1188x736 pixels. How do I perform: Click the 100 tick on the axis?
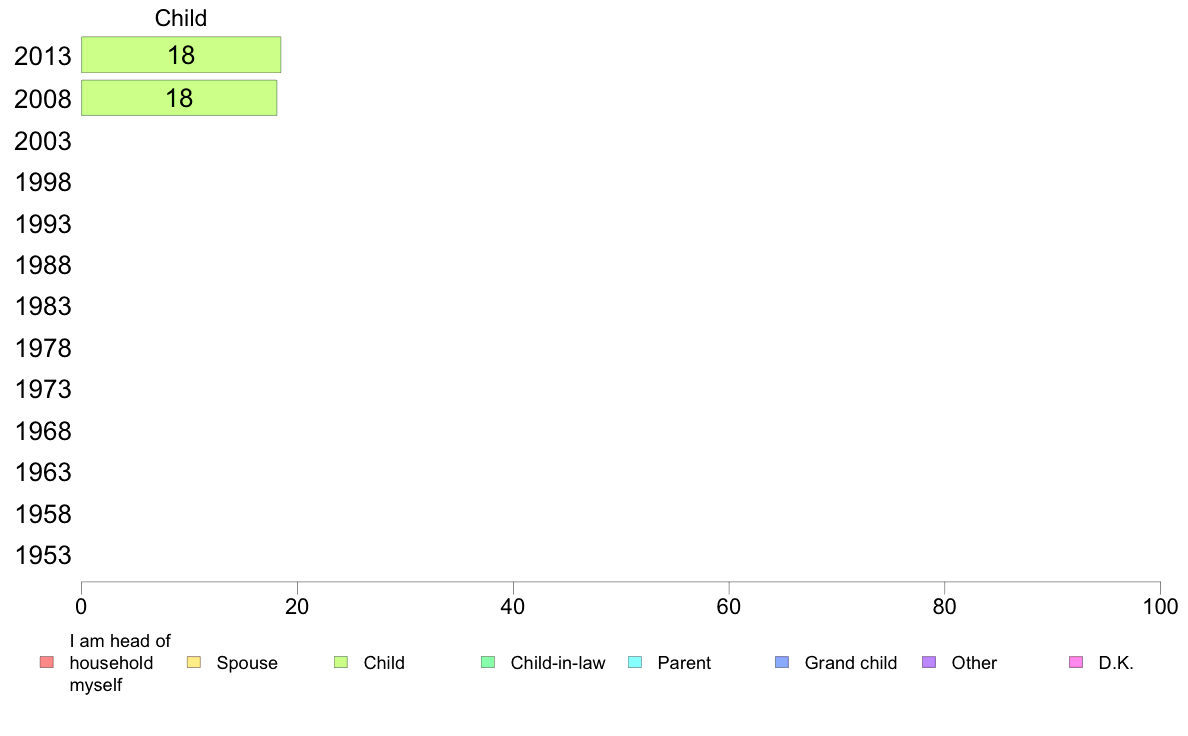(1160, 606)
